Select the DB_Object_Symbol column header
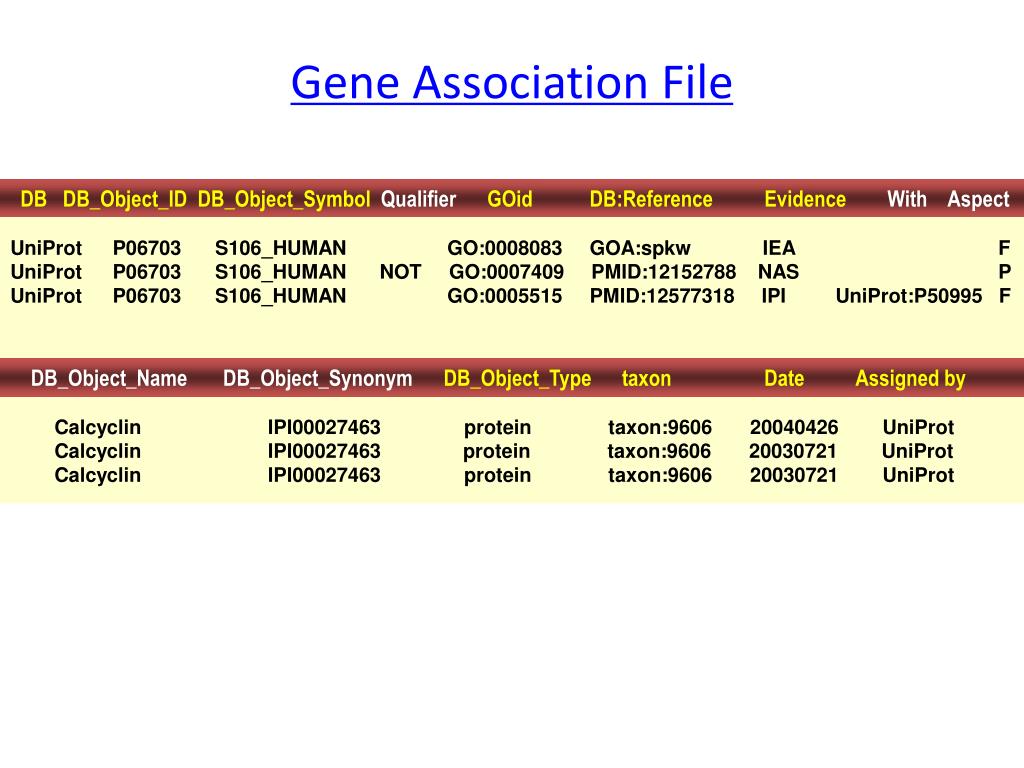Viewport: 1024px width, 768px height. coord(284,199)
